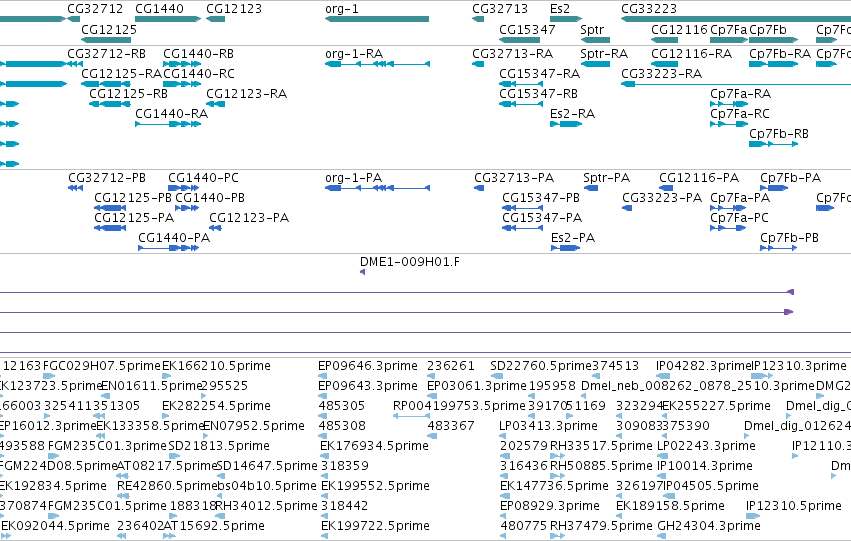The height and width of the screenshot is (541, 851).
Task: Select the CG15347-PB protein label
Action: 541,198
